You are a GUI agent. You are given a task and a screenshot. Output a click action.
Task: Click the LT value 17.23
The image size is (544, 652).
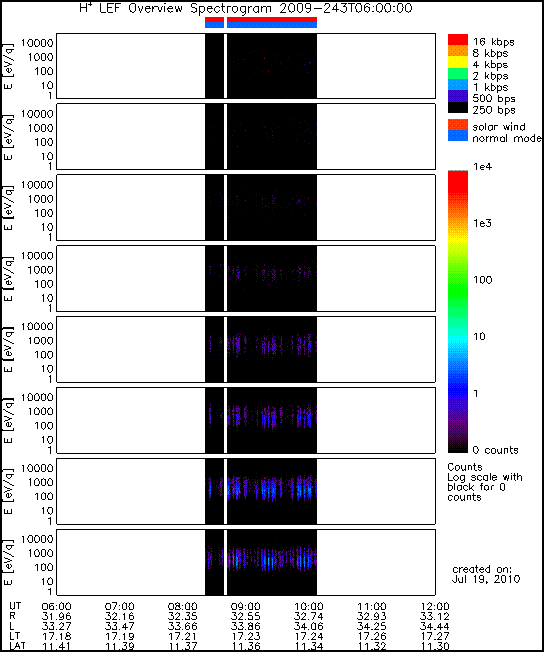click(x=245, y=637)
